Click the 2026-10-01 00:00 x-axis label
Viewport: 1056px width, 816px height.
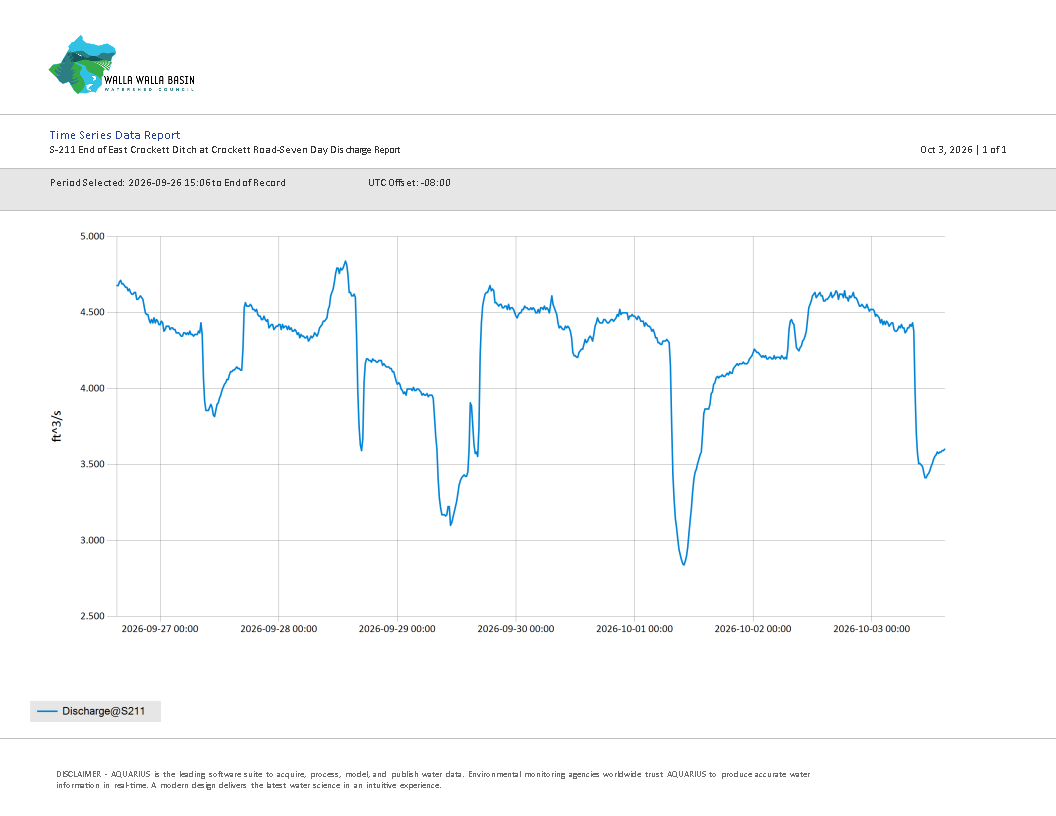pos(634,629)
